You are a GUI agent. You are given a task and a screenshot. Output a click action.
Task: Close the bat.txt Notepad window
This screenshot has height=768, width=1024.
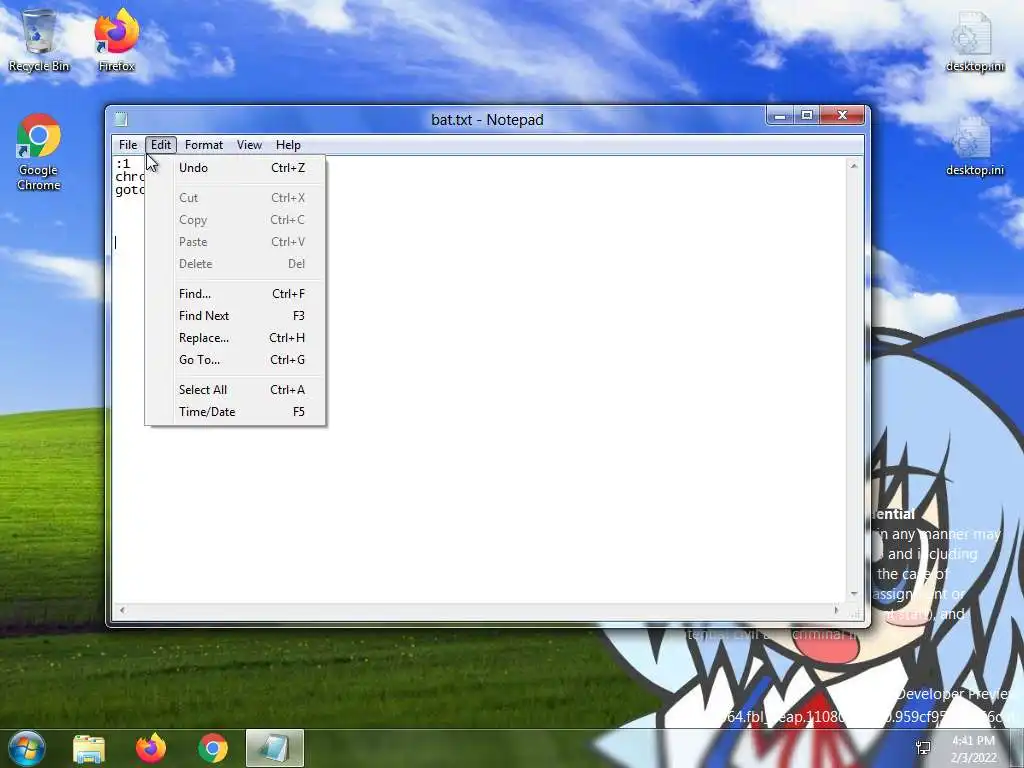[842, 116]
